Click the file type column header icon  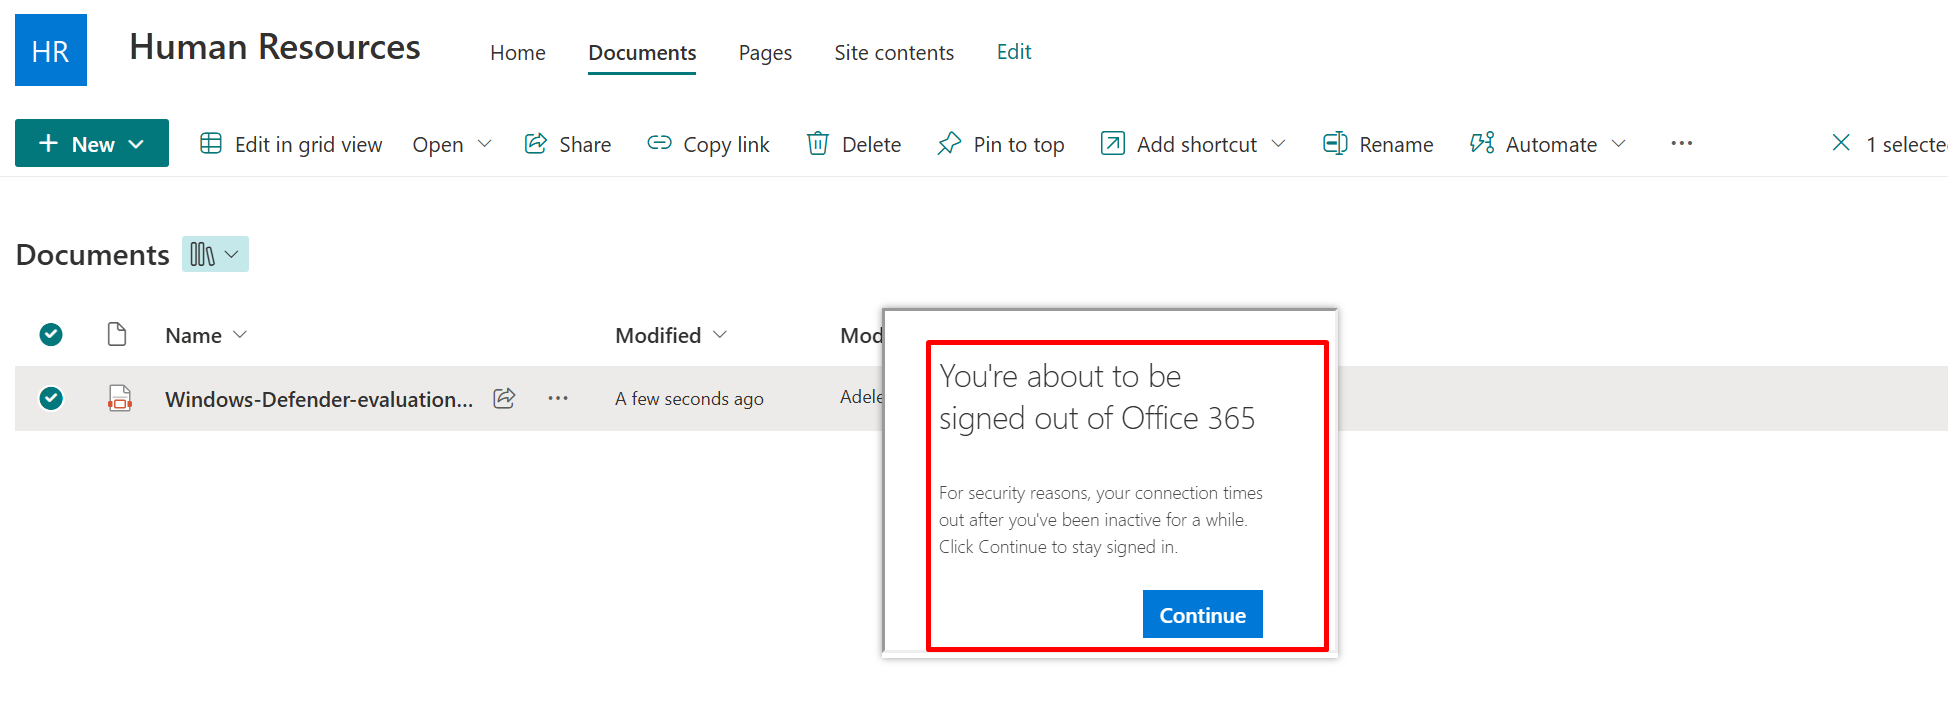click(117, 334)
